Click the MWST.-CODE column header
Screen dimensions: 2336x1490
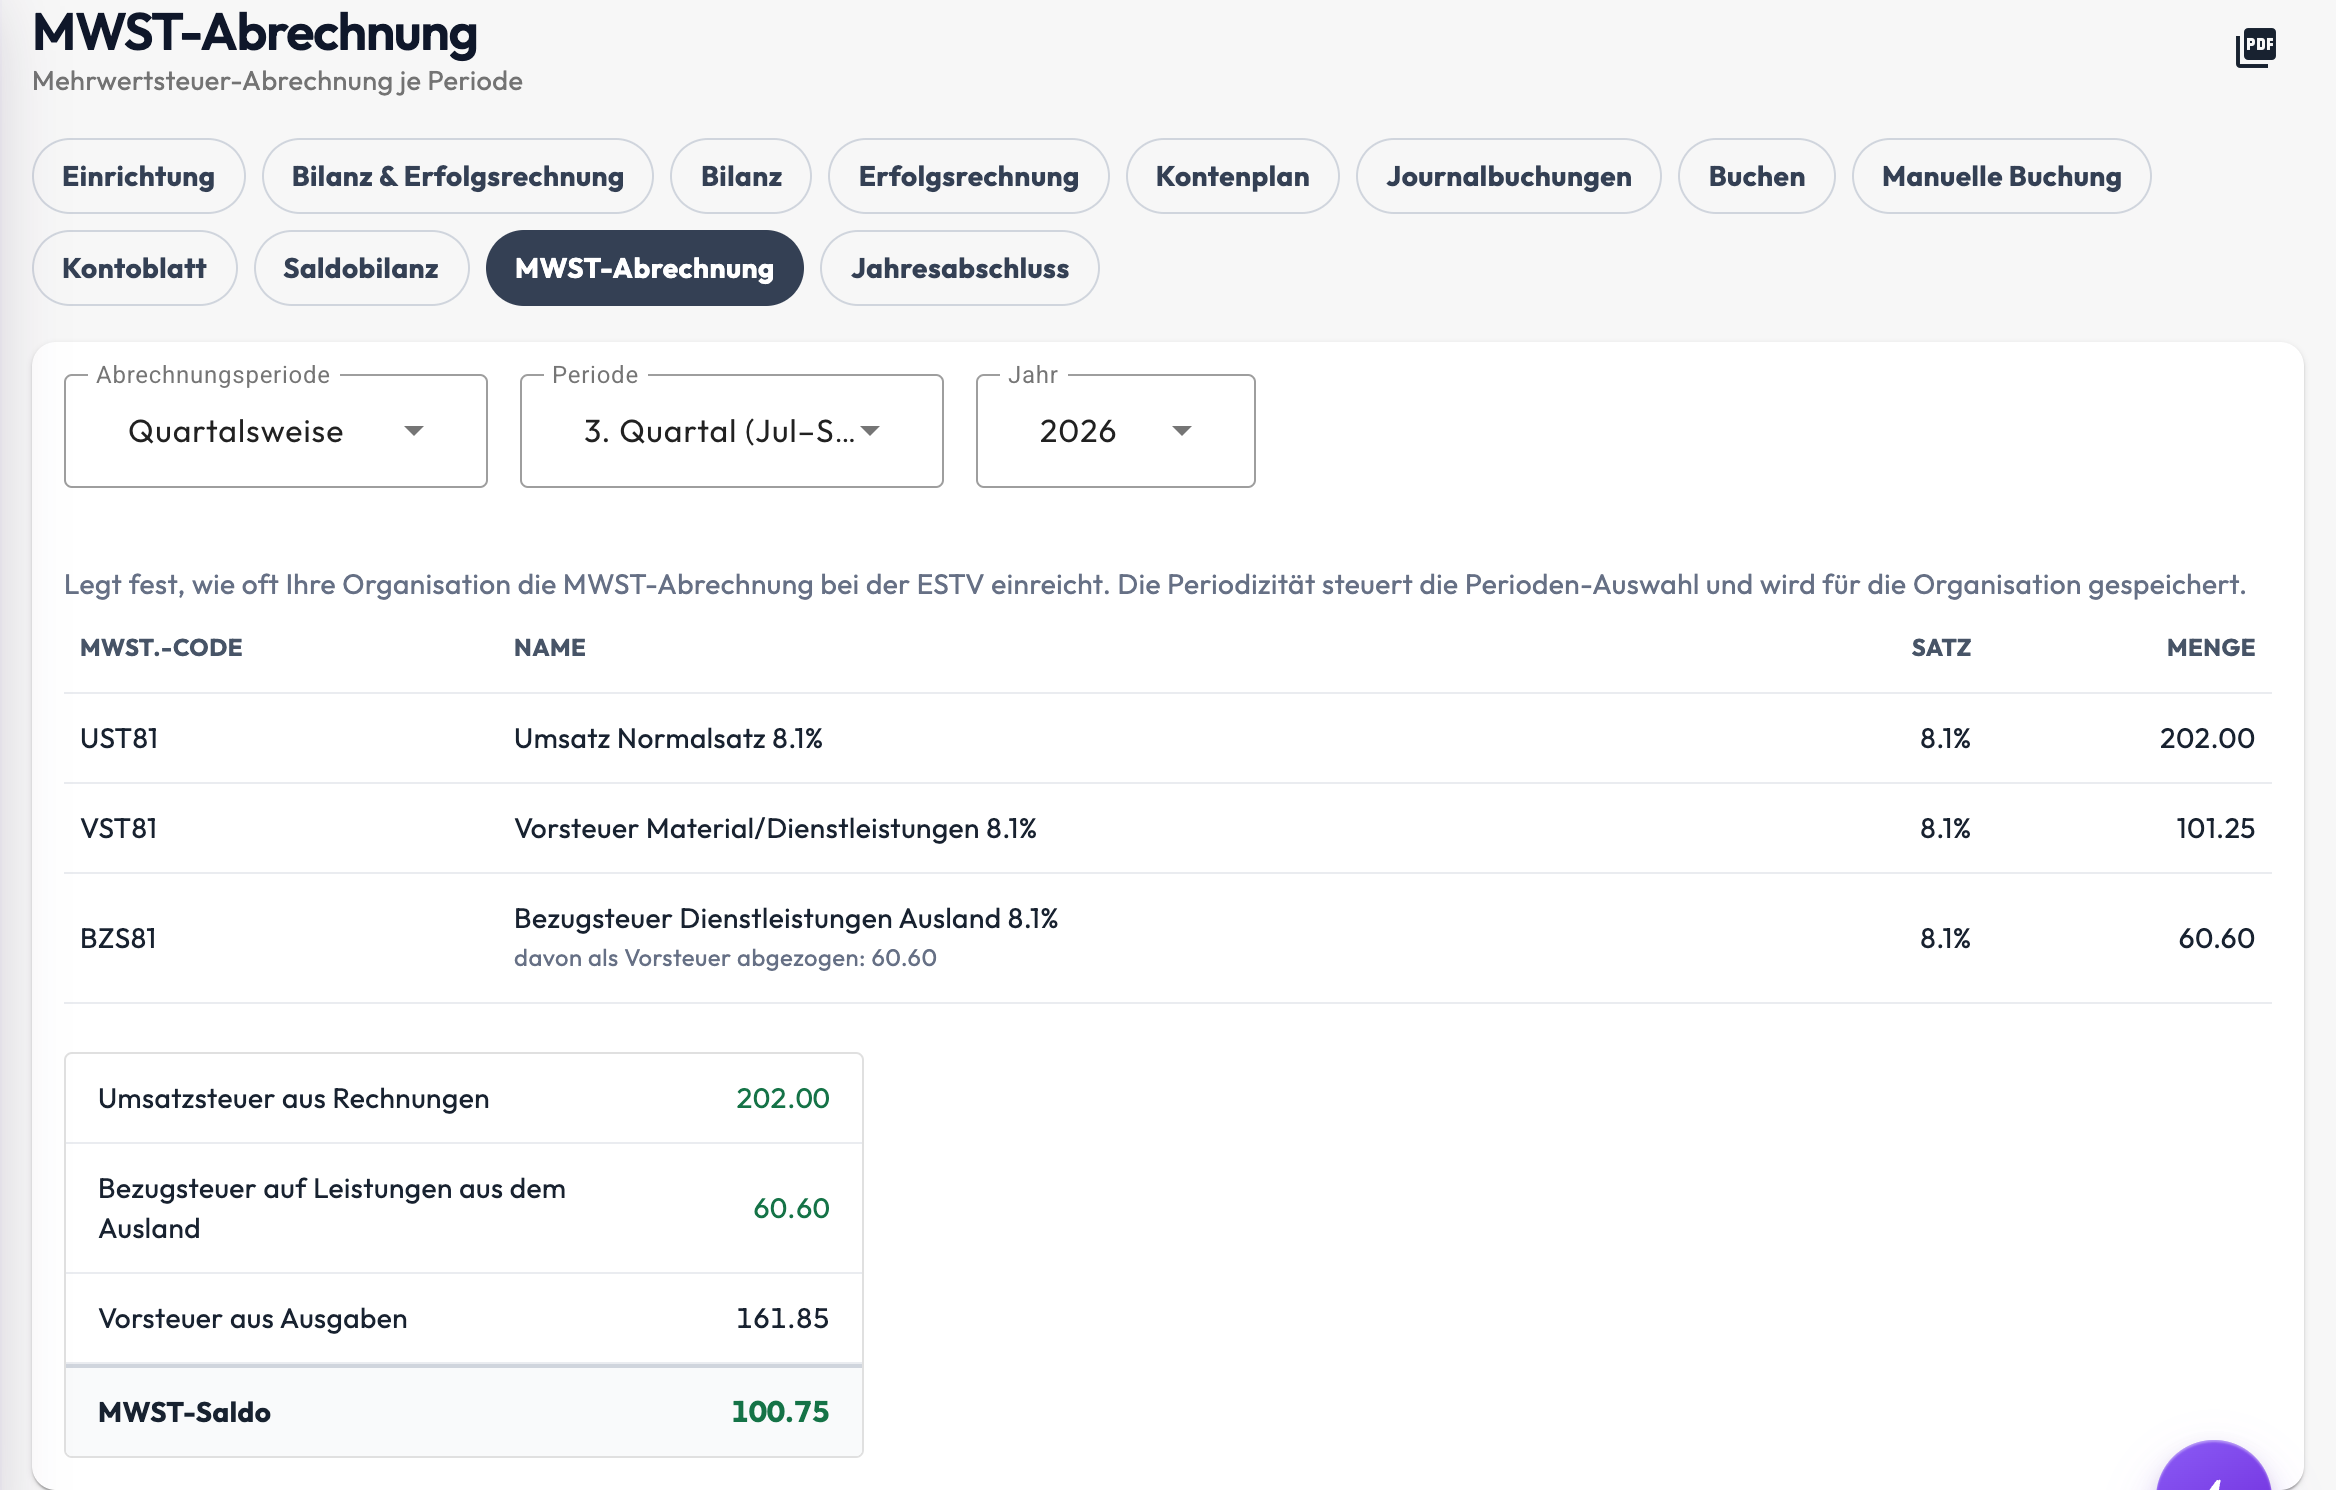point(161,647)
